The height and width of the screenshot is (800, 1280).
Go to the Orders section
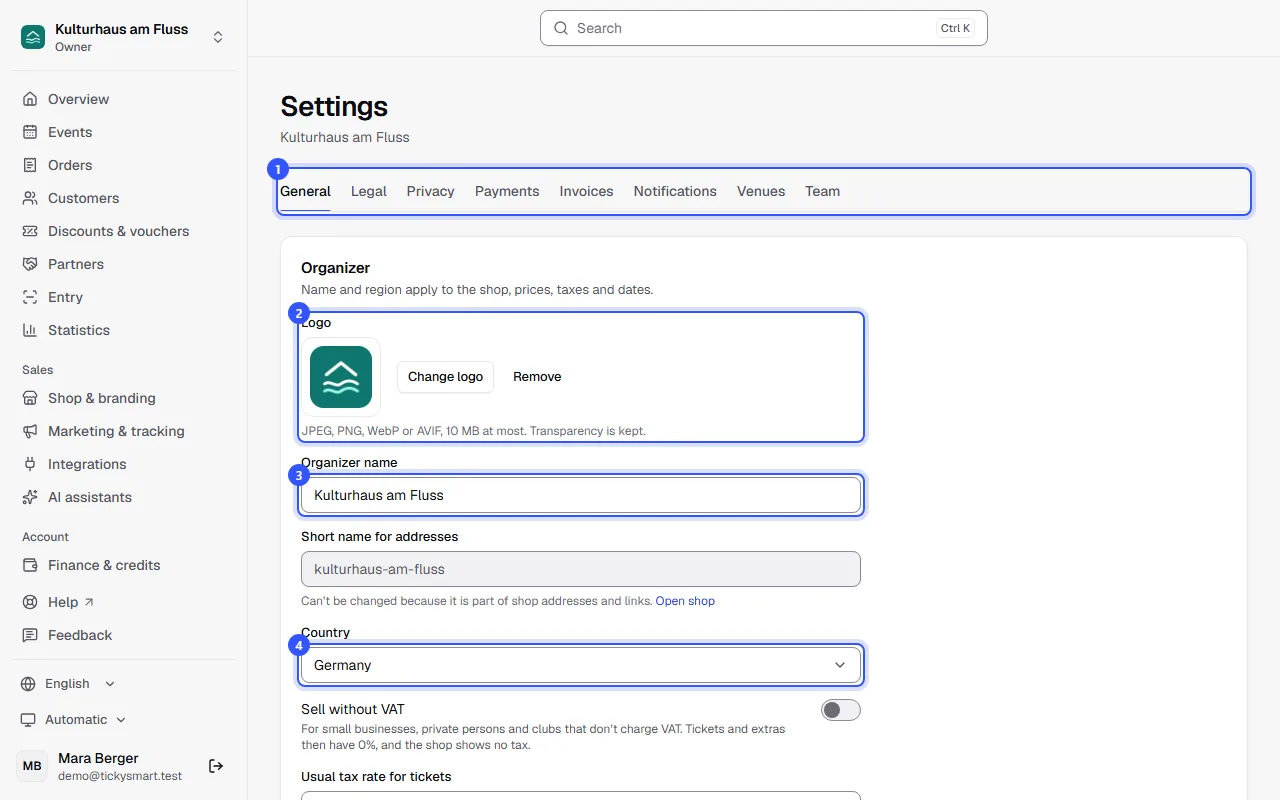tap(124, 165)
